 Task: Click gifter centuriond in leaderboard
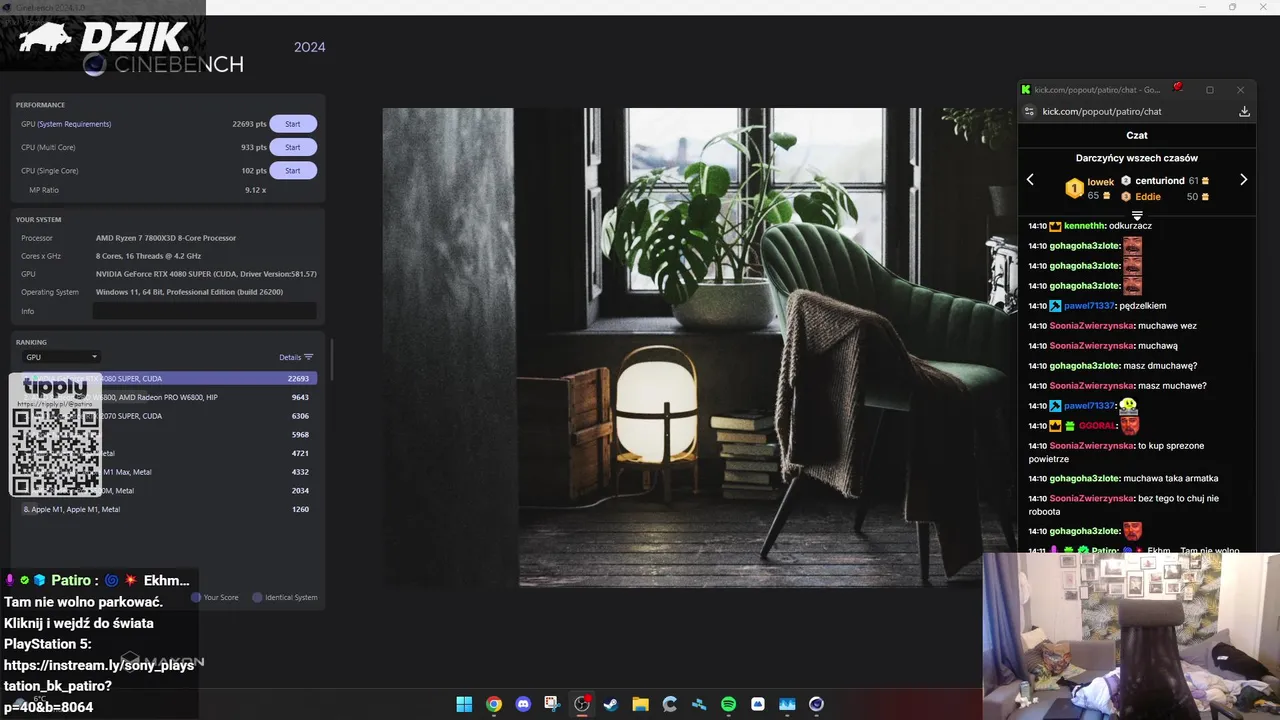point(1160,181)
